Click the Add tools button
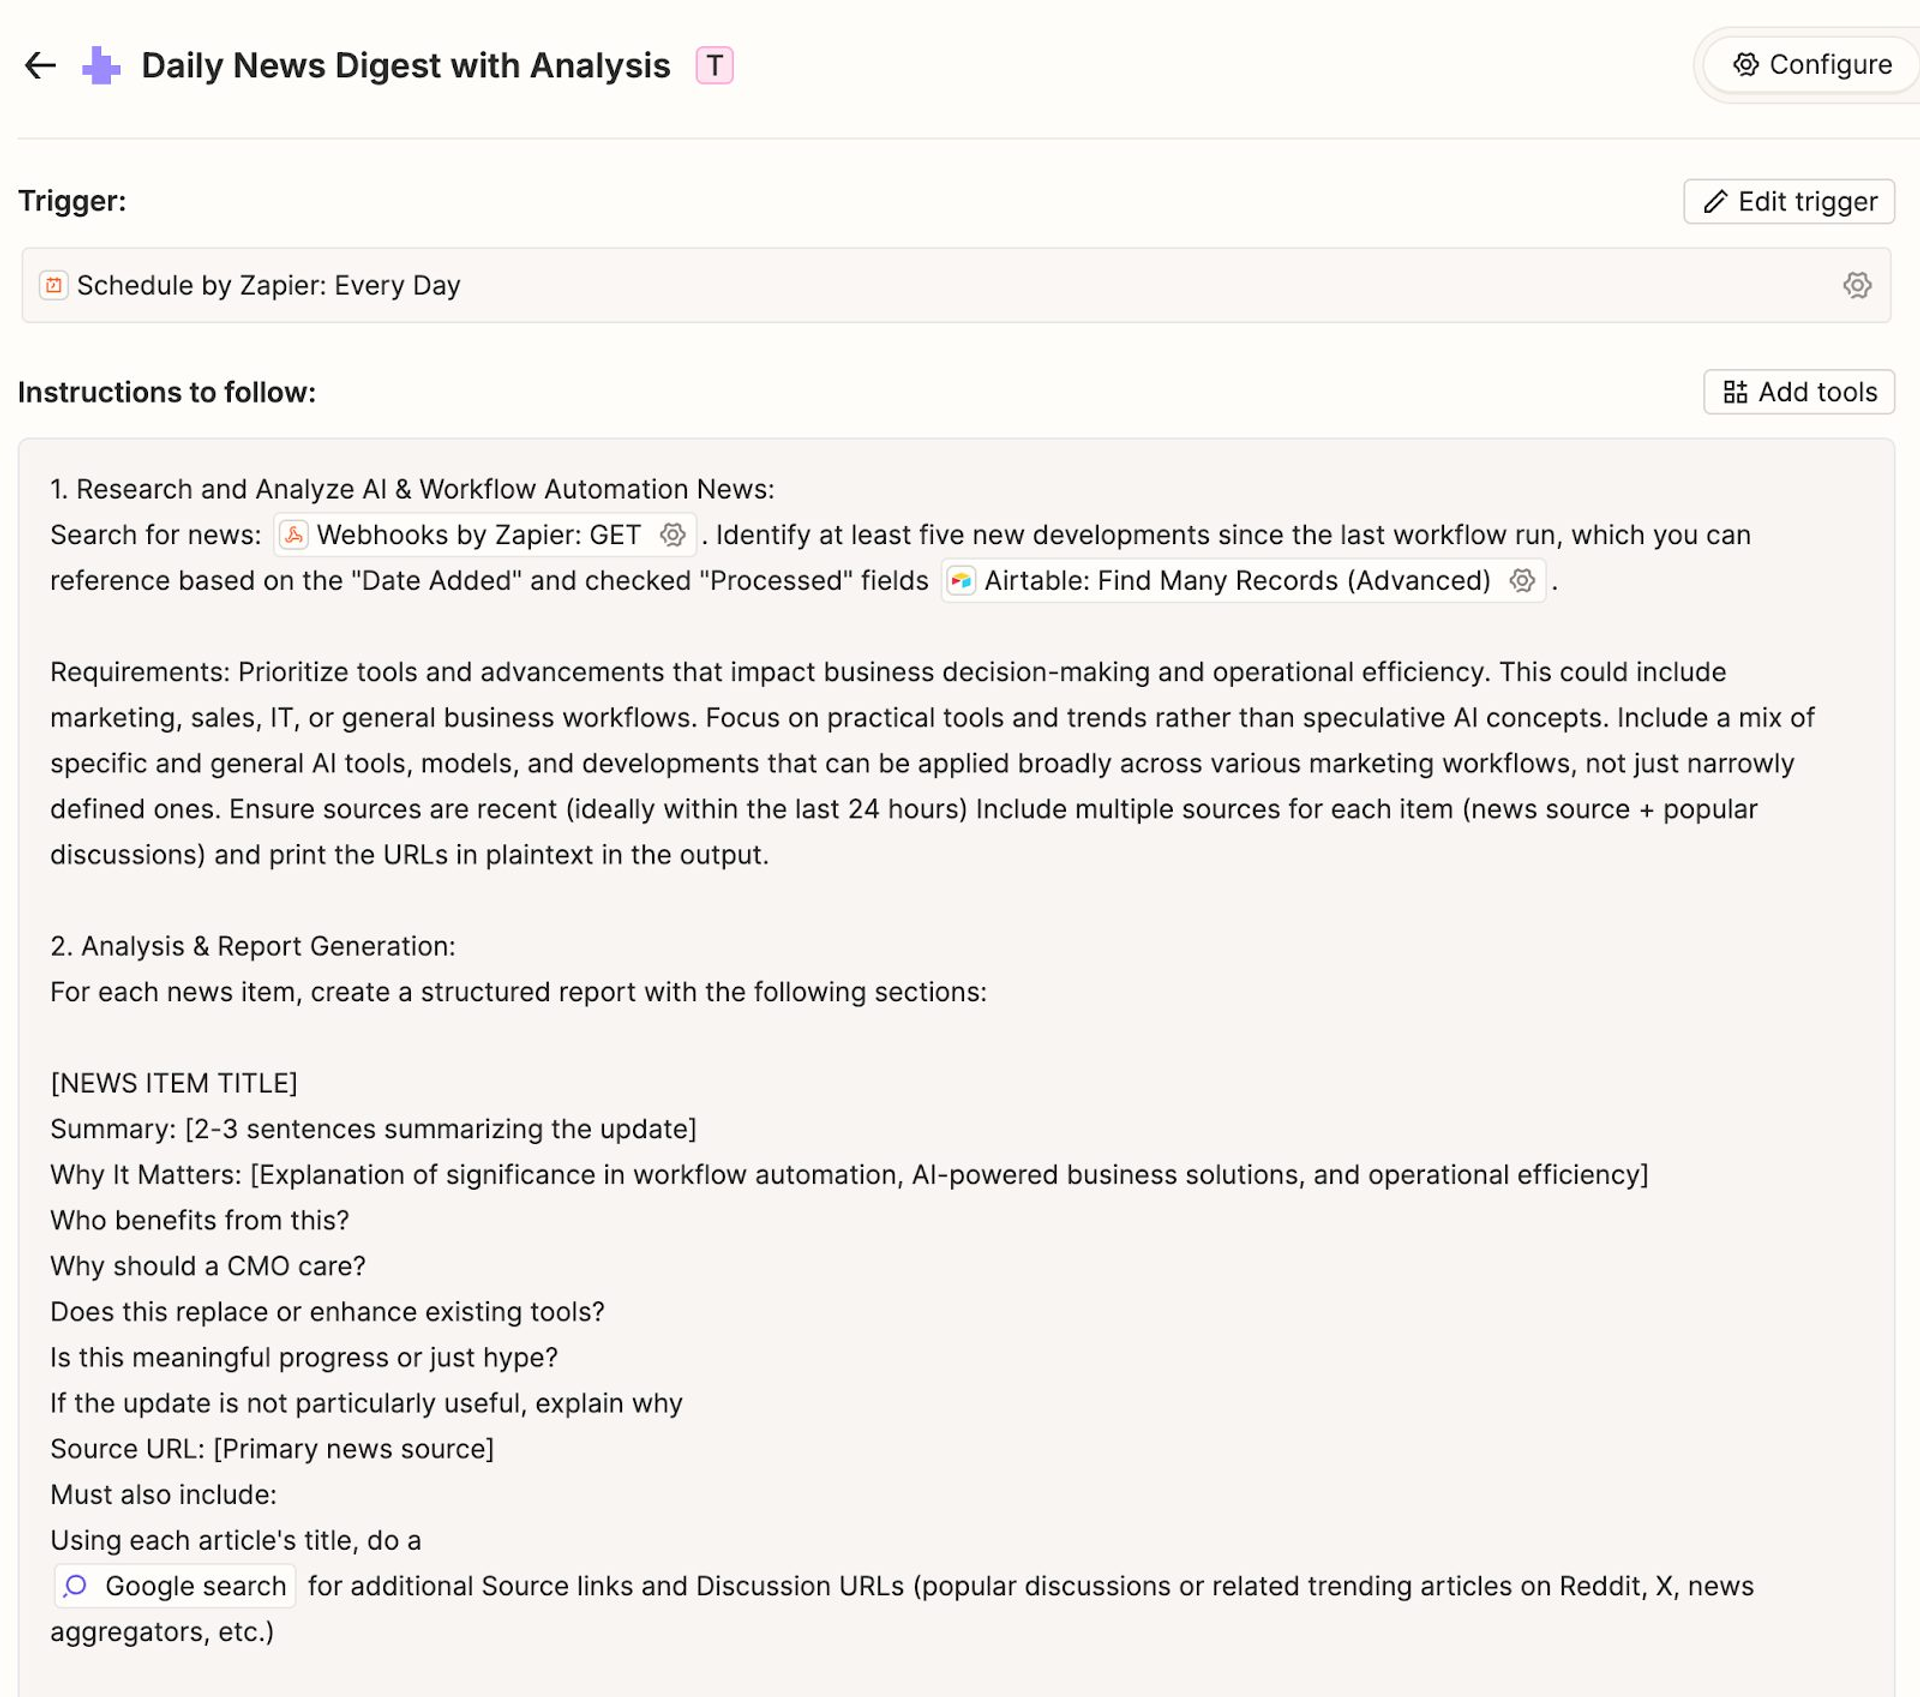The height and width of the screenshot is (1697, 1920). click(x=1799, y=392)
